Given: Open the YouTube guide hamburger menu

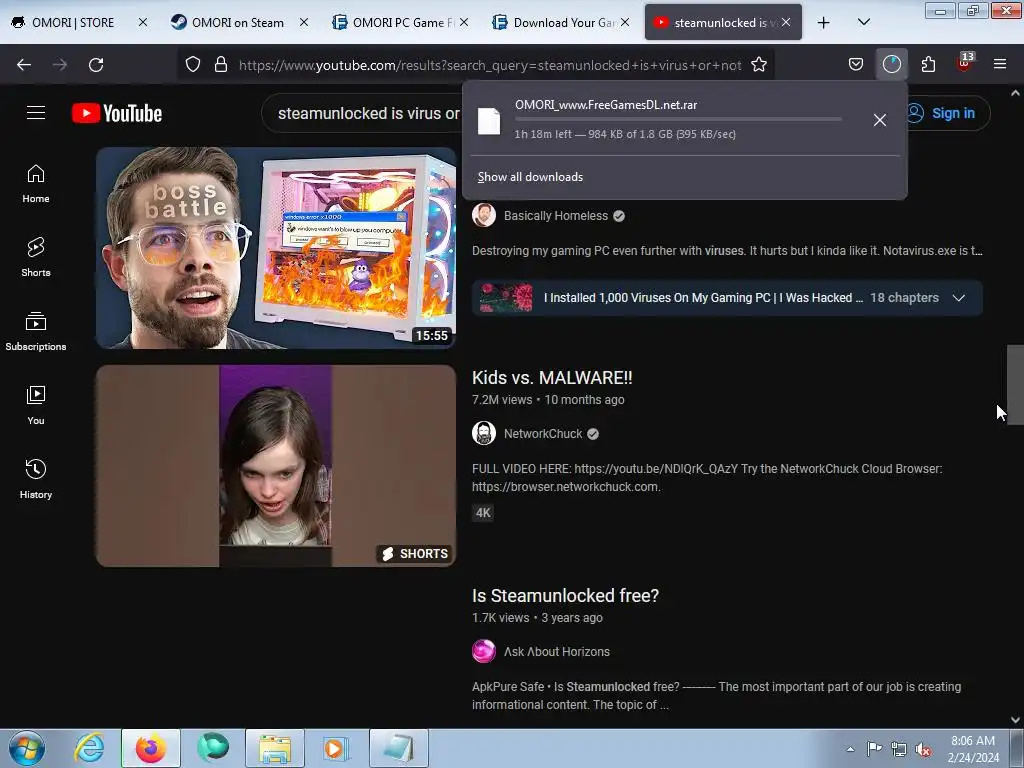Looking at the screenshot, I should [36, 113].
